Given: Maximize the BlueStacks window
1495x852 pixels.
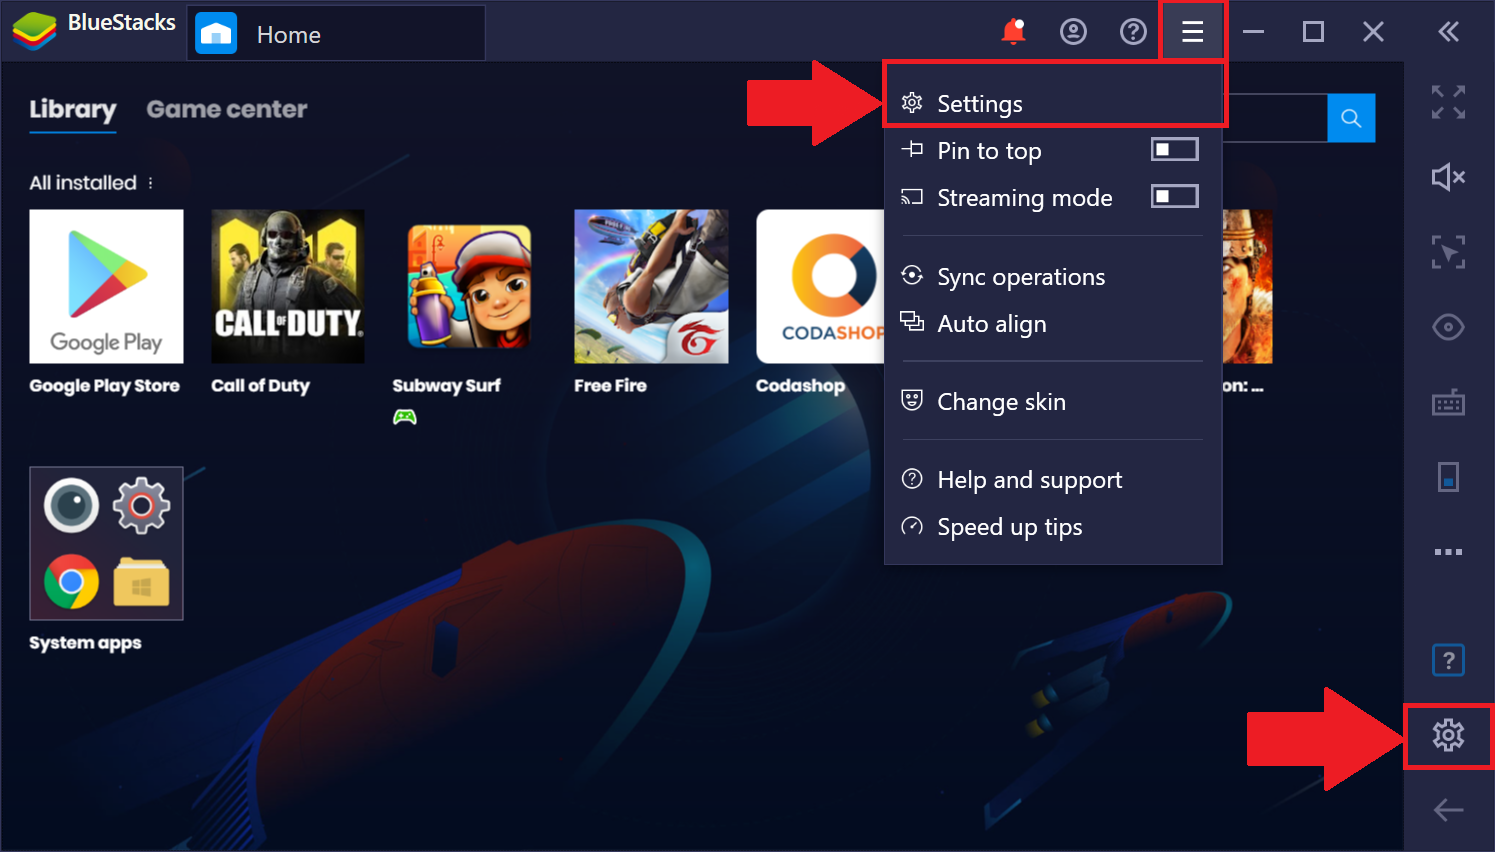Looking at the screenshot, I should [x=1314, y=32].
